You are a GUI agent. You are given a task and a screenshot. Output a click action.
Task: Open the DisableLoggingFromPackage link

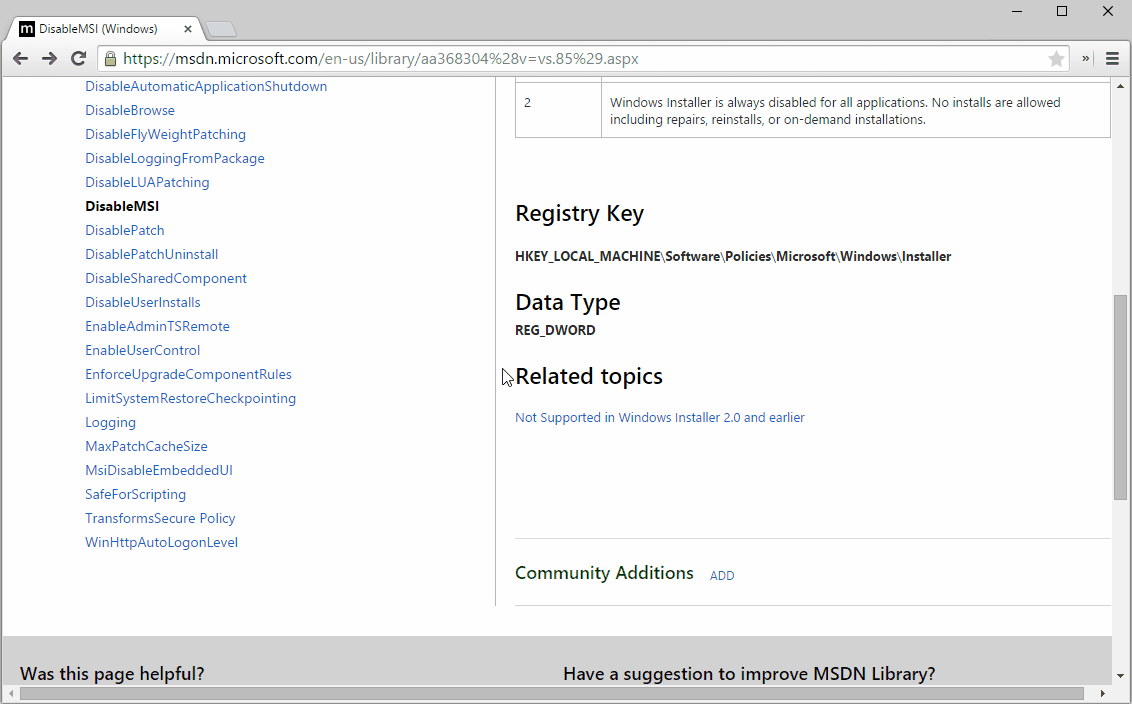[x=175, y=158]
